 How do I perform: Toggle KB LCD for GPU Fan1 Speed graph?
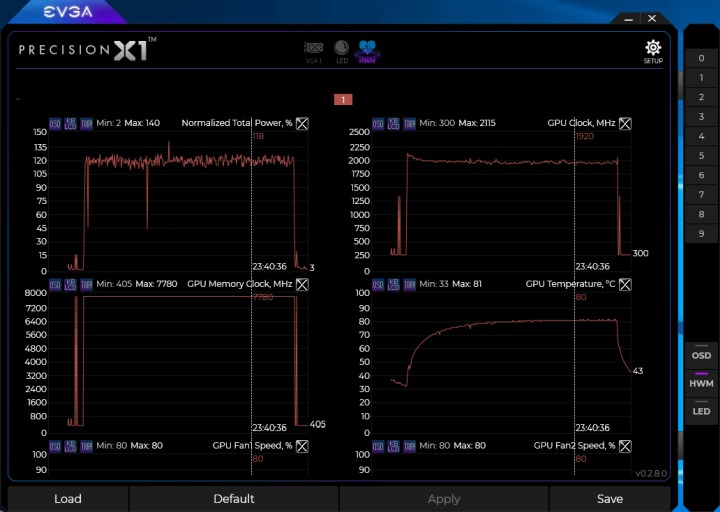[x=70, y=446]
